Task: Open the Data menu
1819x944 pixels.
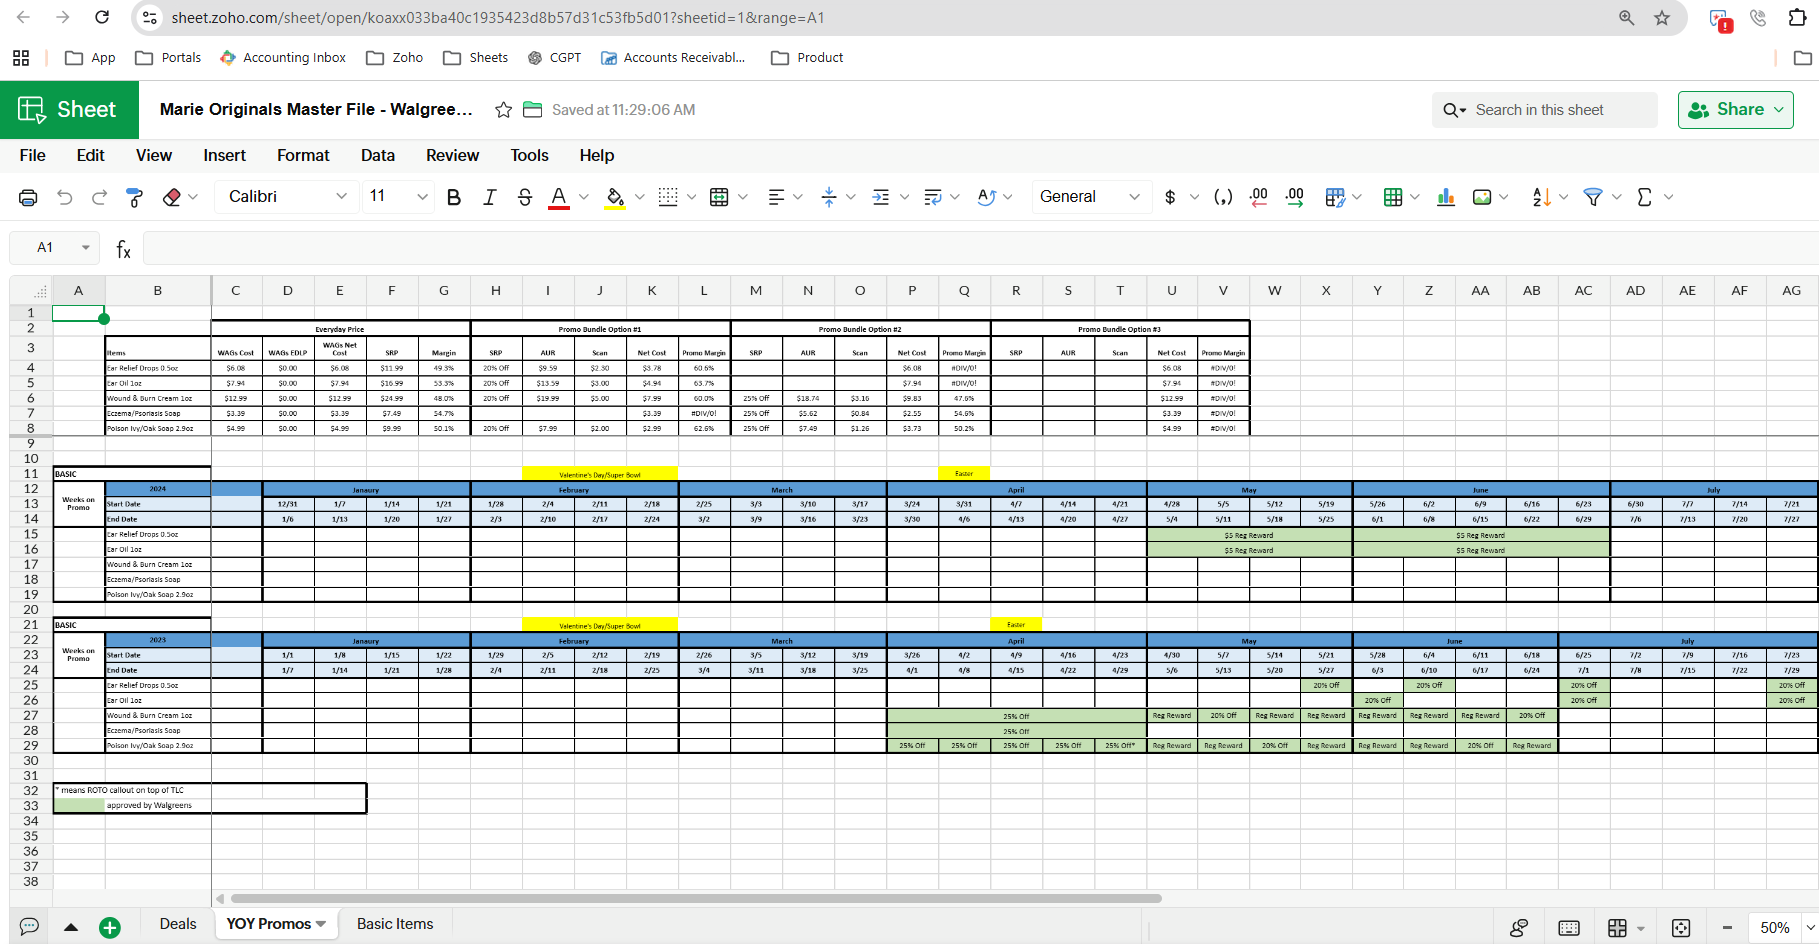Action: click(x=378, y=155)
